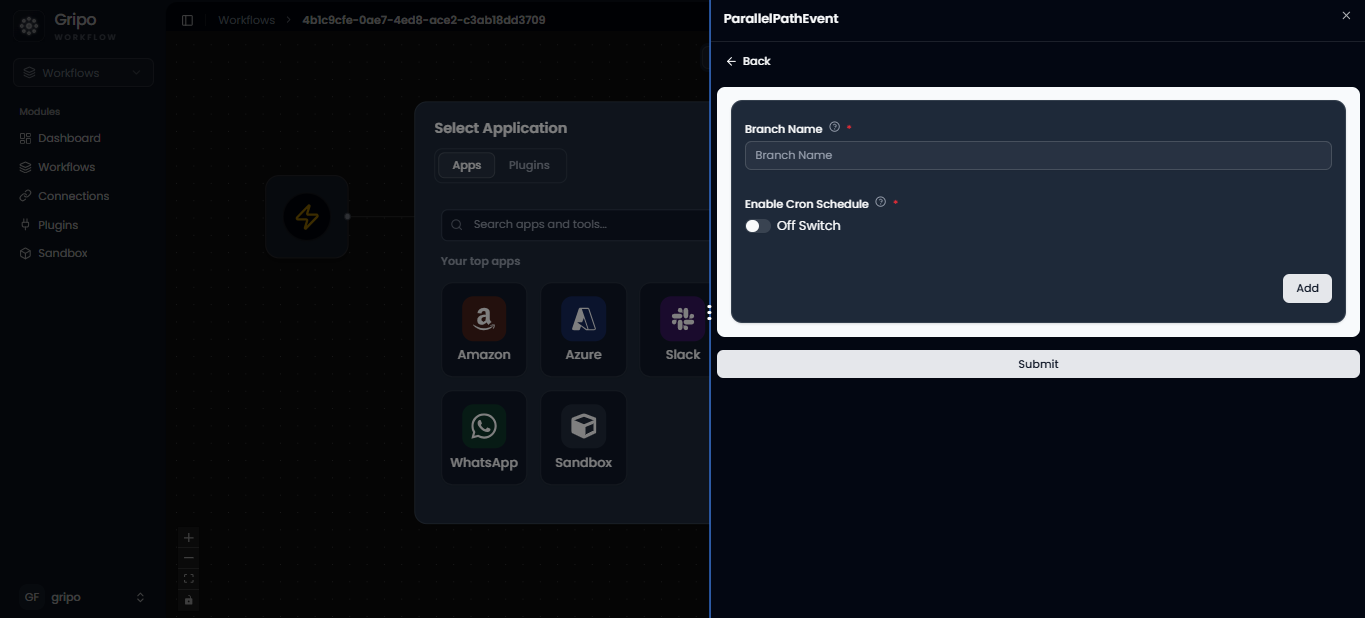Screen dimensions: 1365x618
Task: Click the canvas lock icon
Action: tap(188, 600)
